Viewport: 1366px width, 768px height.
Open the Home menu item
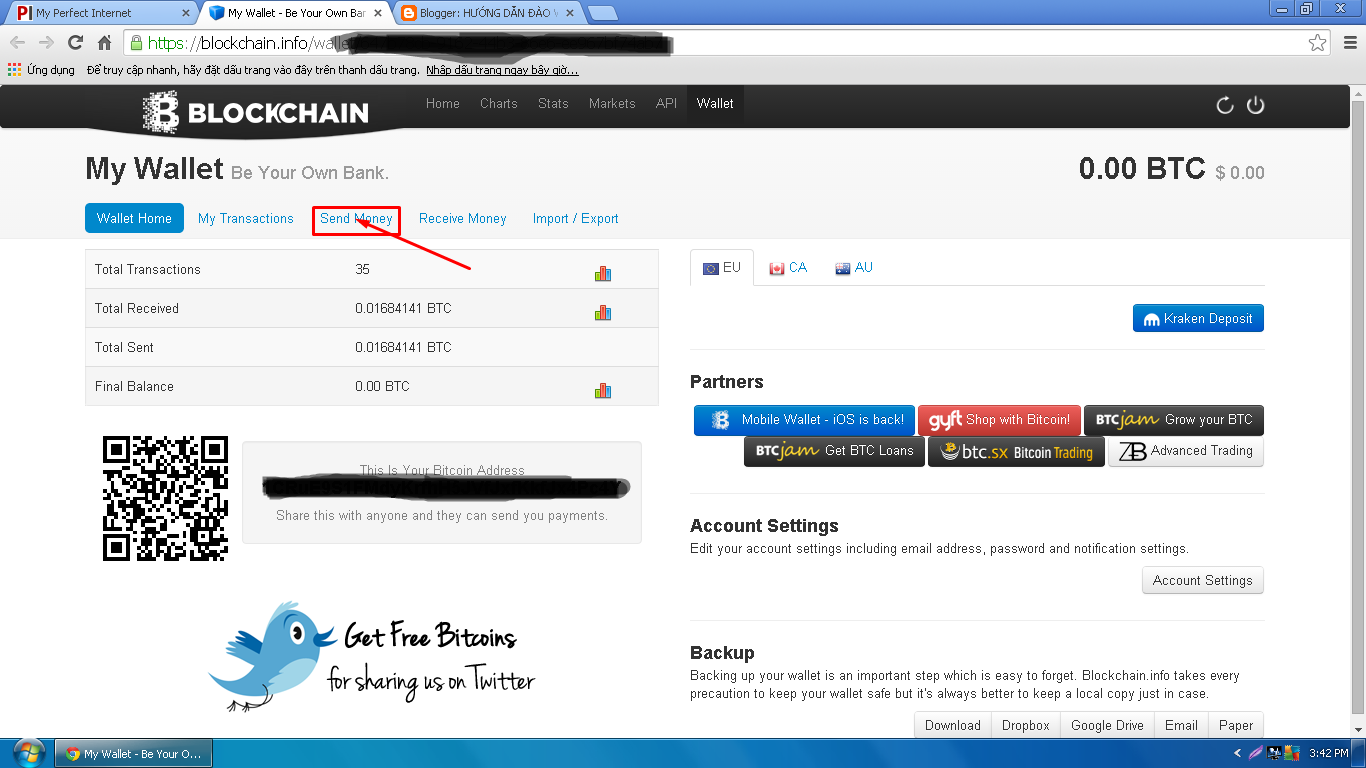pyautogui.click(x=443, y=103)
